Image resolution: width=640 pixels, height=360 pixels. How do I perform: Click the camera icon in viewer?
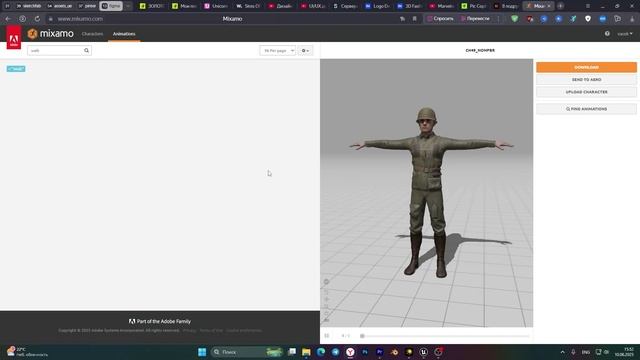[x=327, y=320]
